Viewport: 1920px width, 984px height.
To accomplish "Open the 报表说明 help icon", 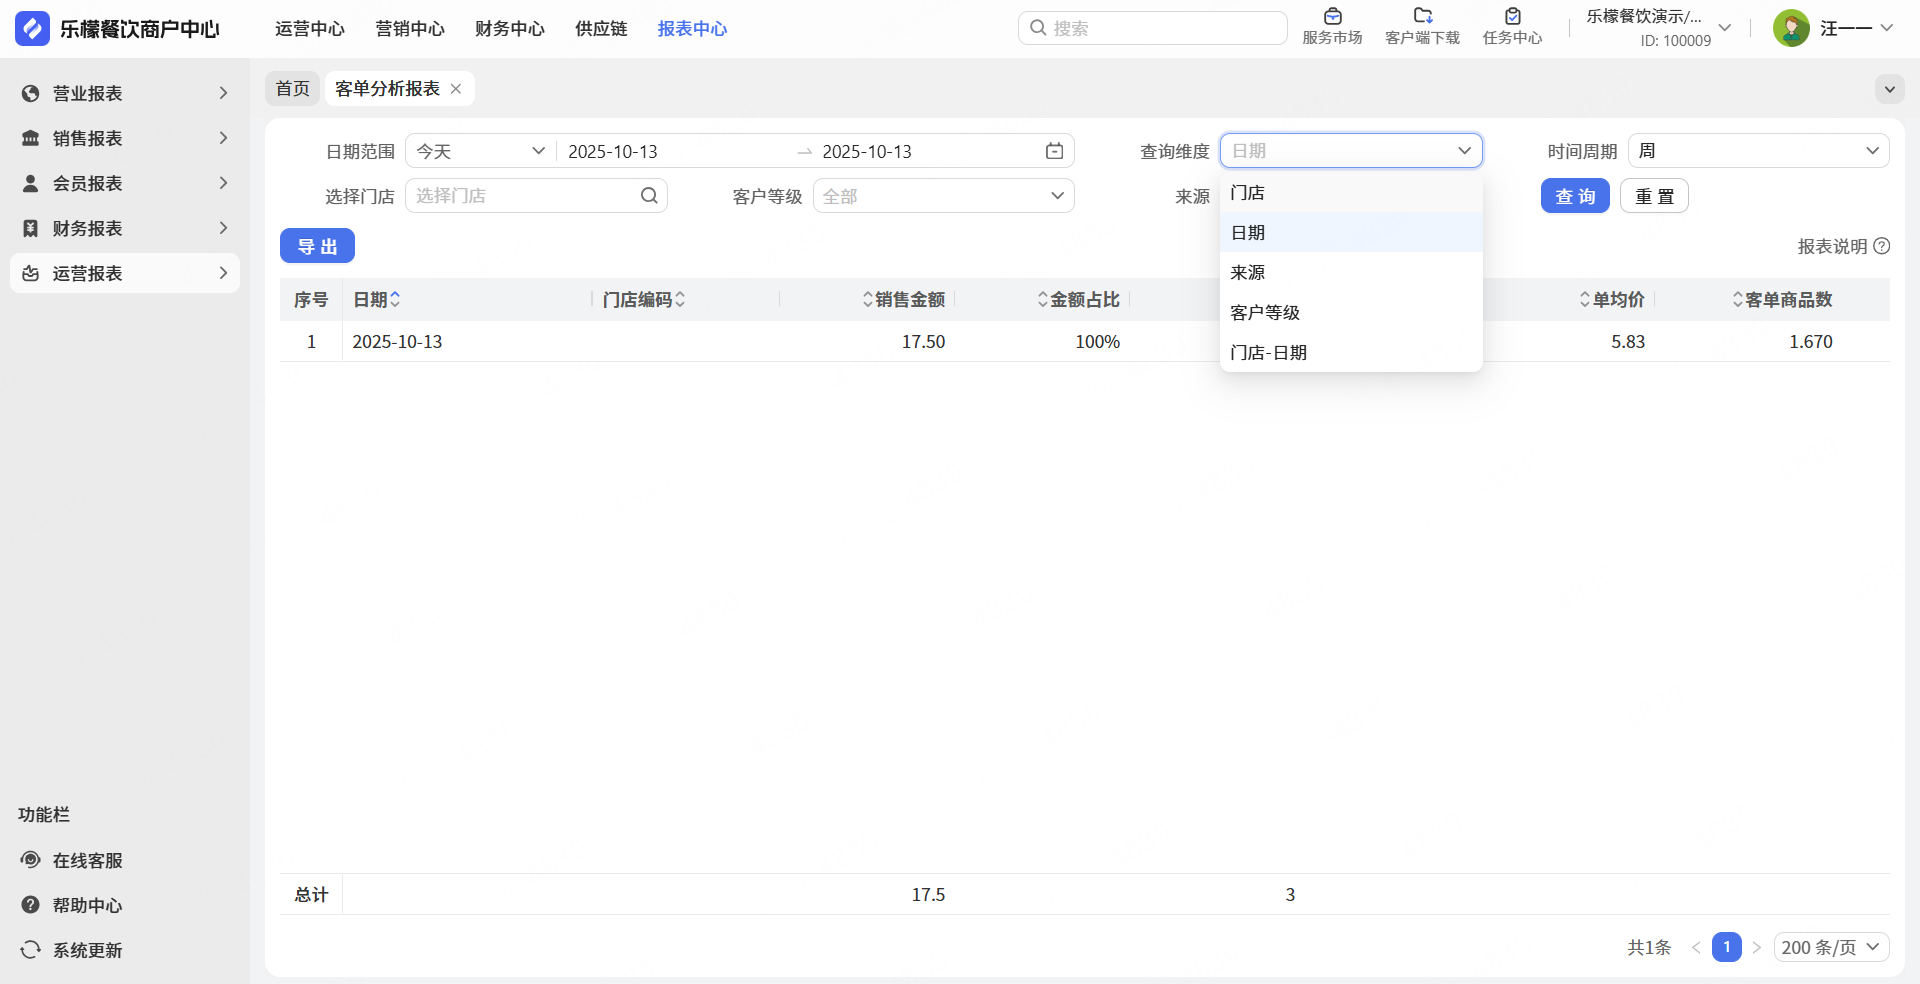I will (x=1882, y=246).
